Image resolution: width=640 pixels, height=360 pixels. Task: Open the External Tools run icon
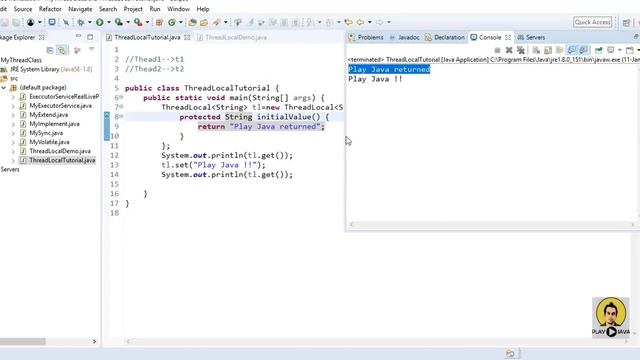coord(138,22)
